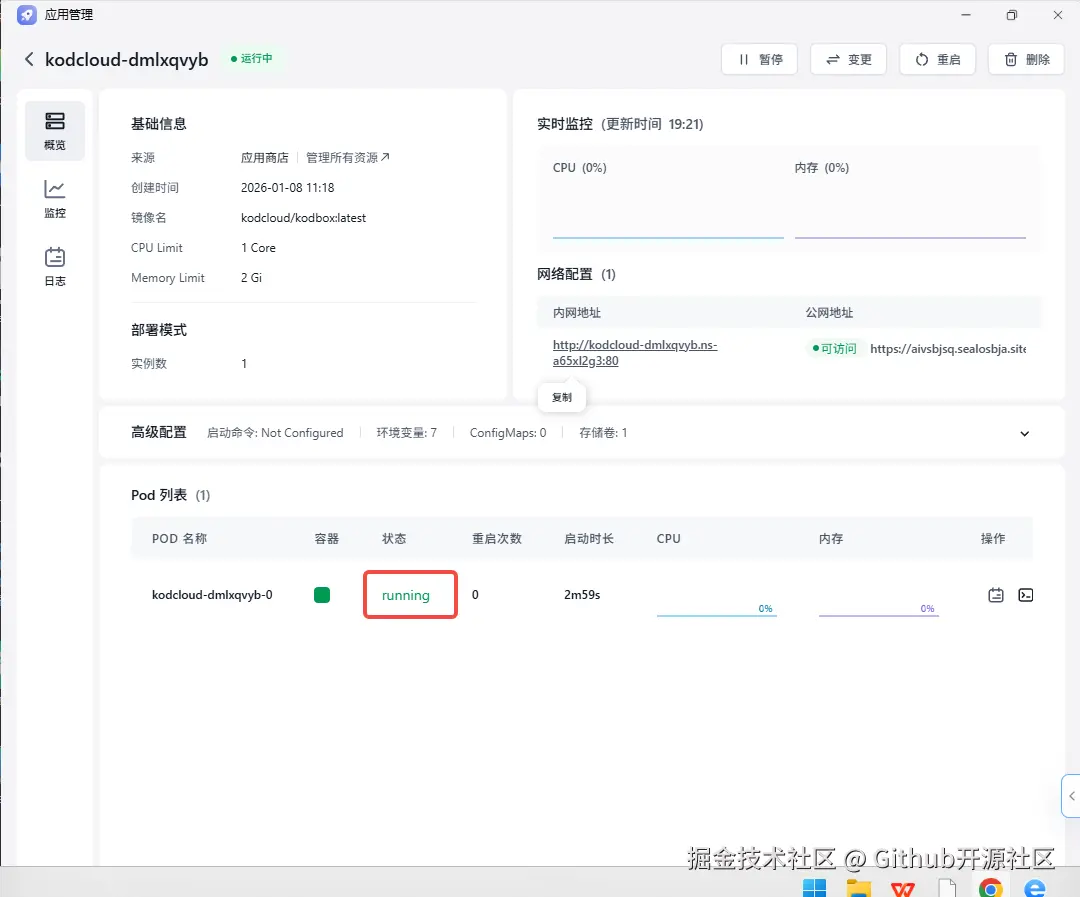This screenshot has width=1080, height=897.
Task: Expand the 高级配置 section chevron
Action: tap(1024, 433)
